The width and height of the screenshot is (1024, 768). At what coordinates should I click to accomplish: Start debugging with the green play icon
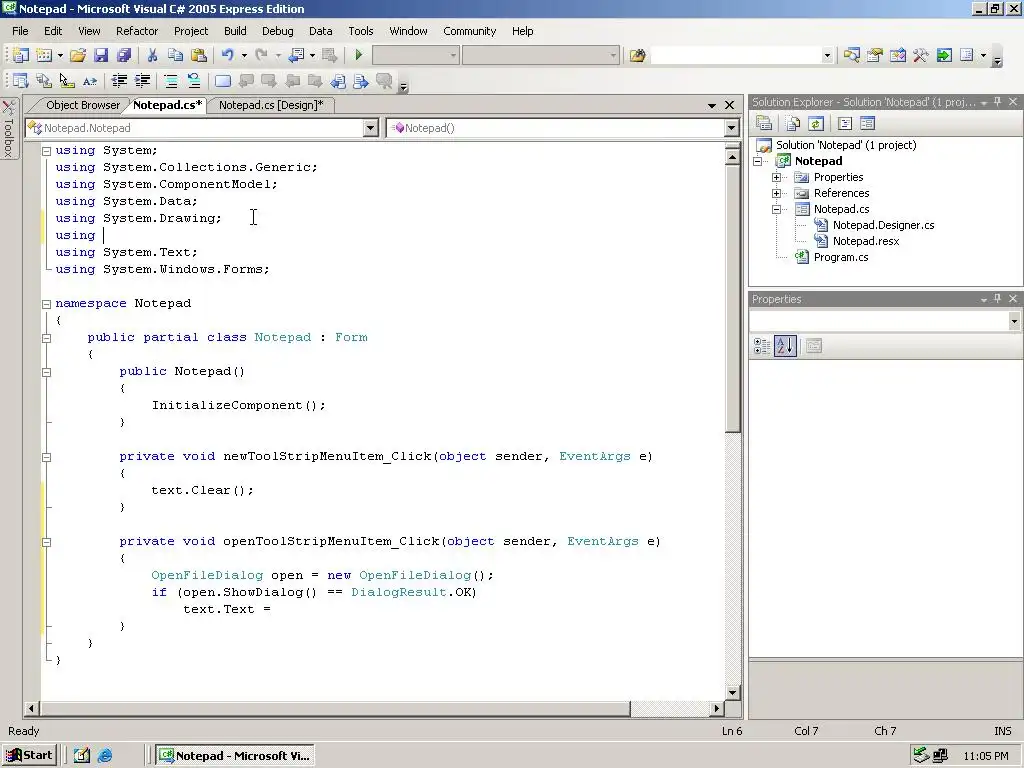click(x=359, y=56)
